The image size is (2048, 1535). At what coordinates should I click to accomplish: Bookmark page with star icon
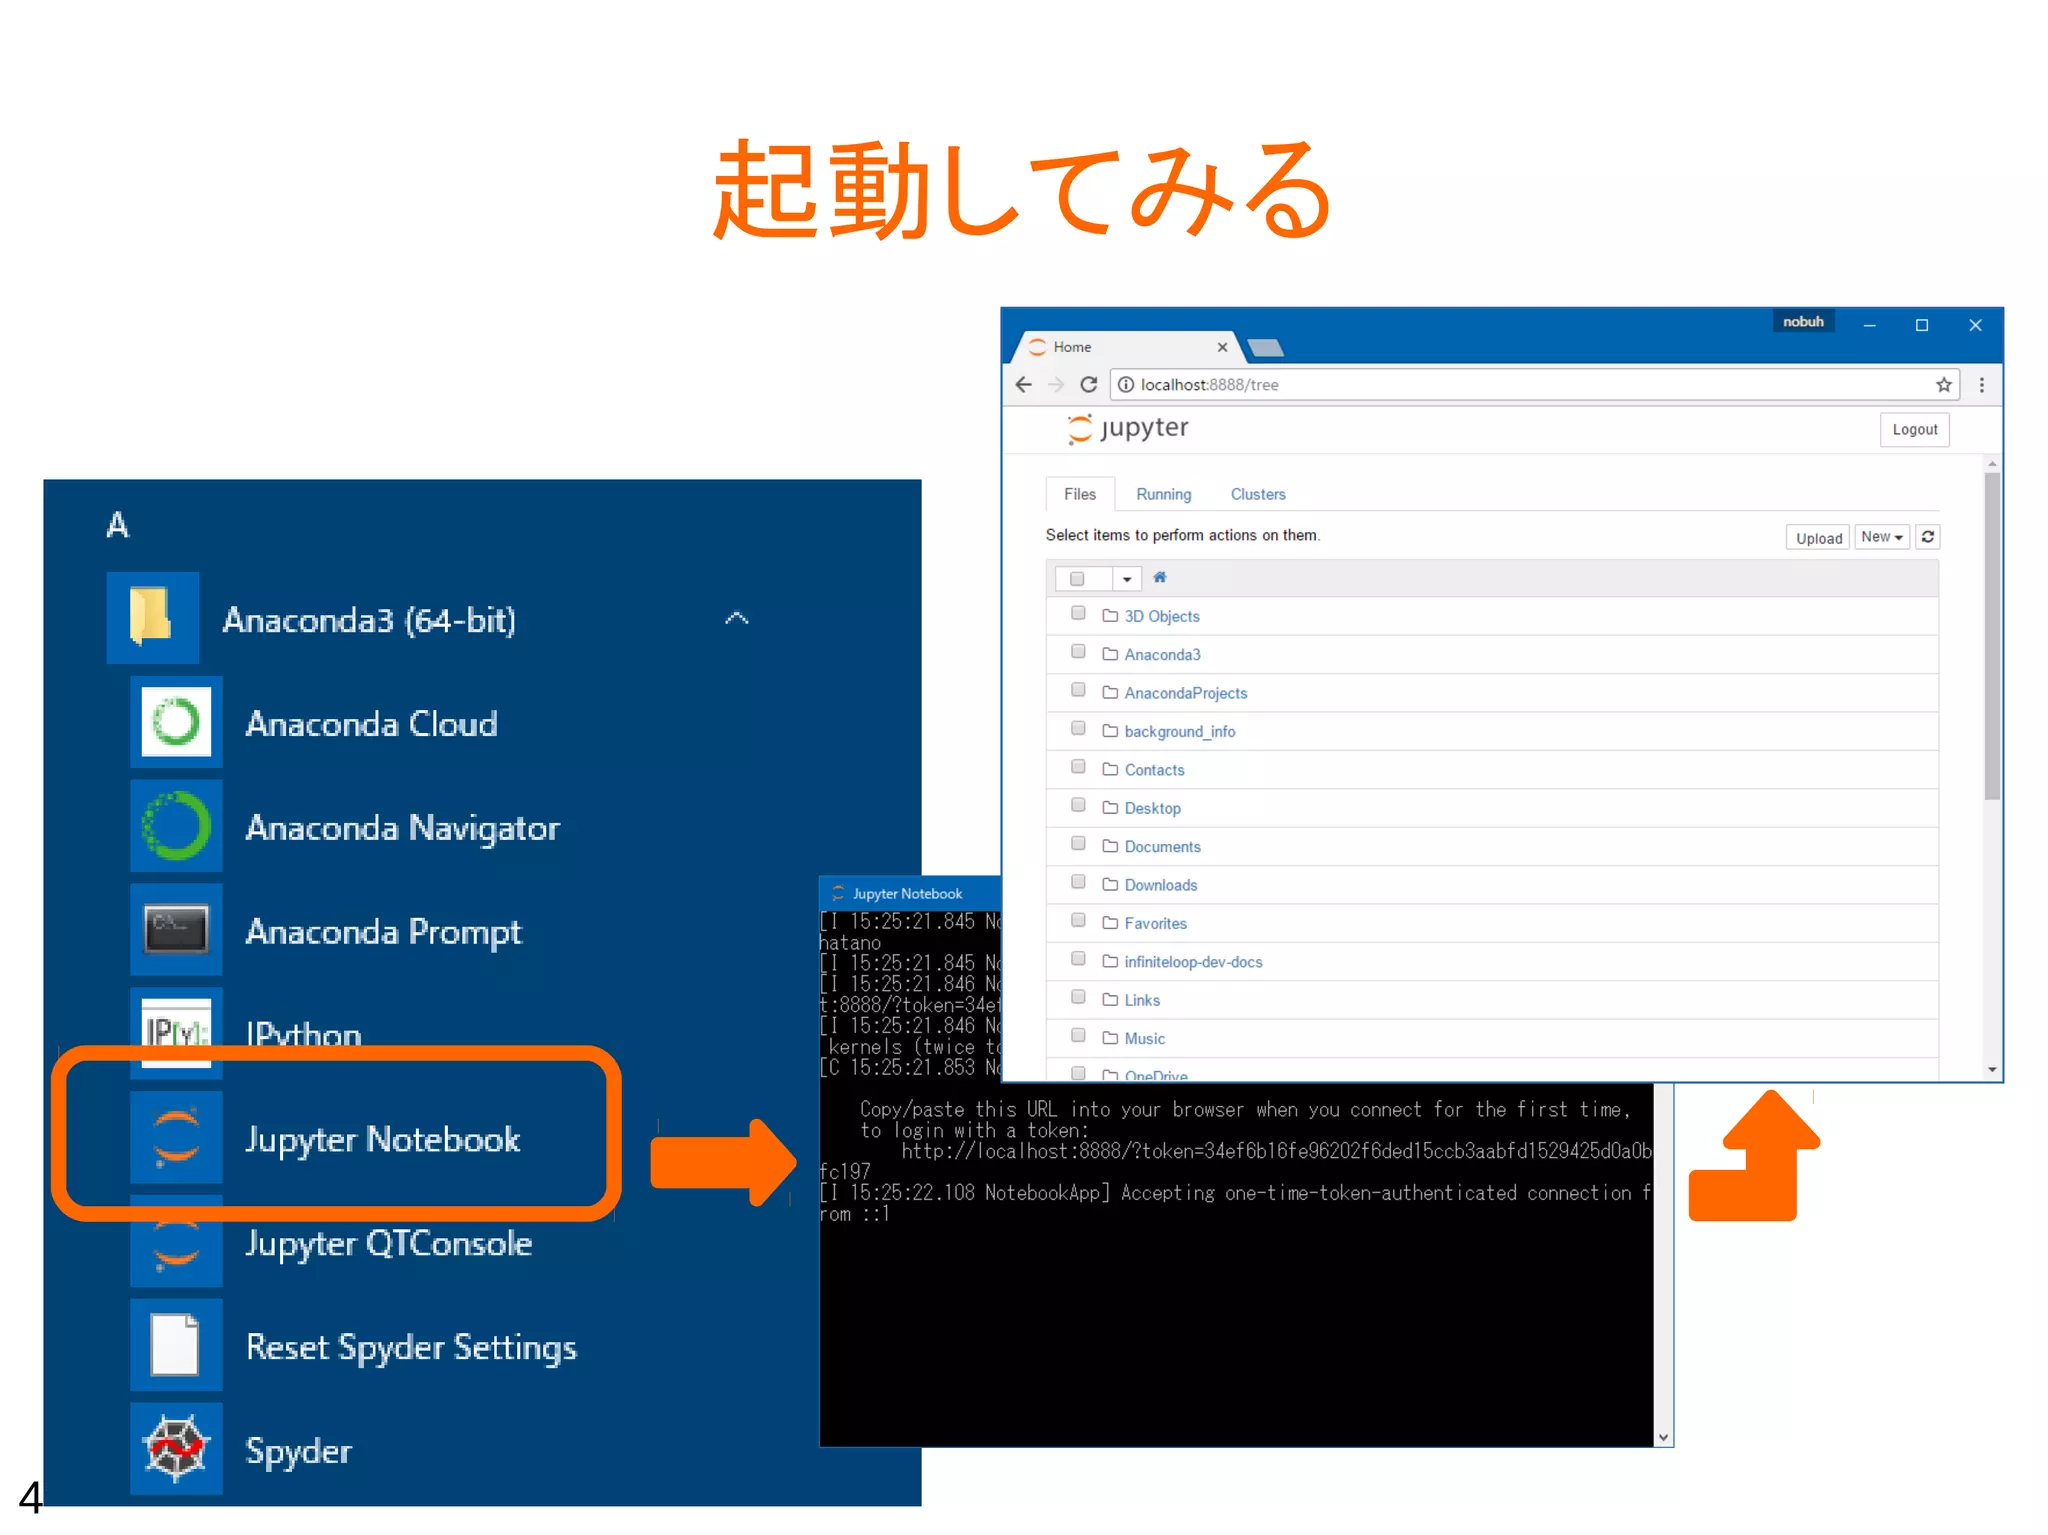[x=1944, y=385]
